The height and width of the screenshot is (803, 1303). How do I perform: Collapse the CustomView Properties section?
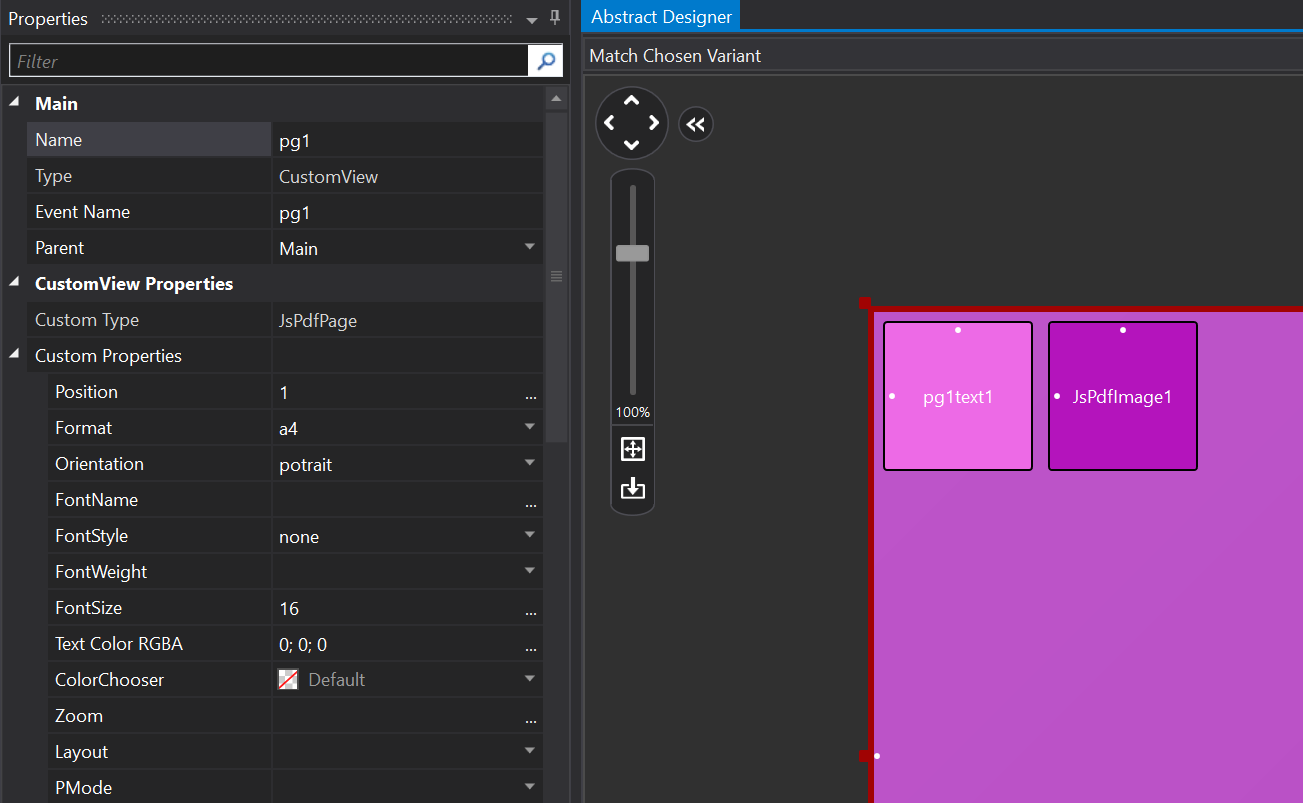(x=14, y=283)
